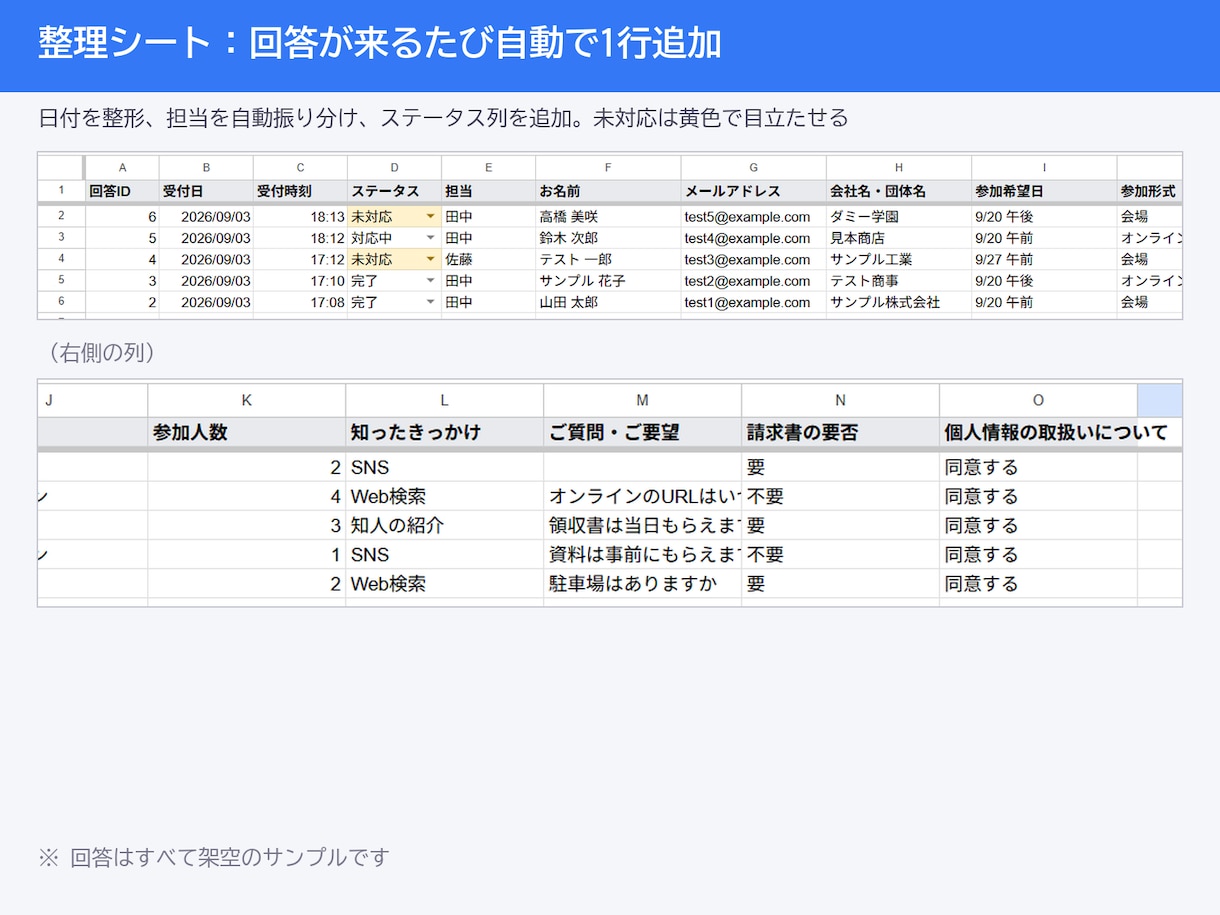Screen dimensions: 1220x915
Task: Click the メールアドレス header cell
Action: 754,191
